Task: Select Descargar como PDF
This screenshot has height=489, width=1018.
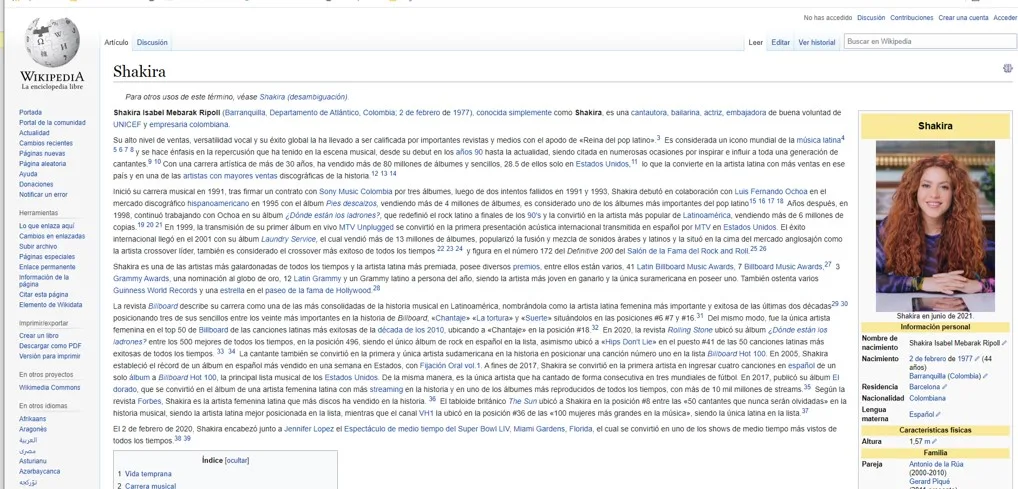Action: [x=50, y=346]
